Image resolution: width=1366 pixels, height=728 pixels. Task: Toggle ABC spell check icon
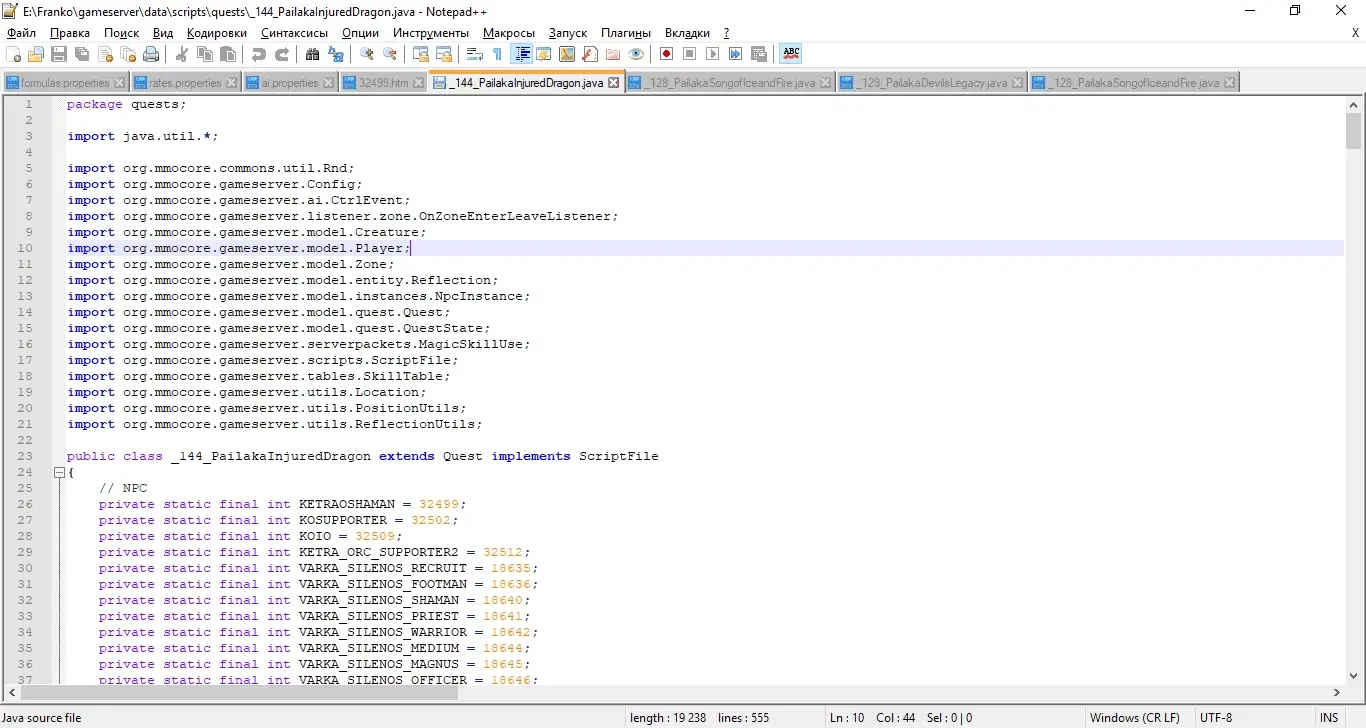[791, 54]
